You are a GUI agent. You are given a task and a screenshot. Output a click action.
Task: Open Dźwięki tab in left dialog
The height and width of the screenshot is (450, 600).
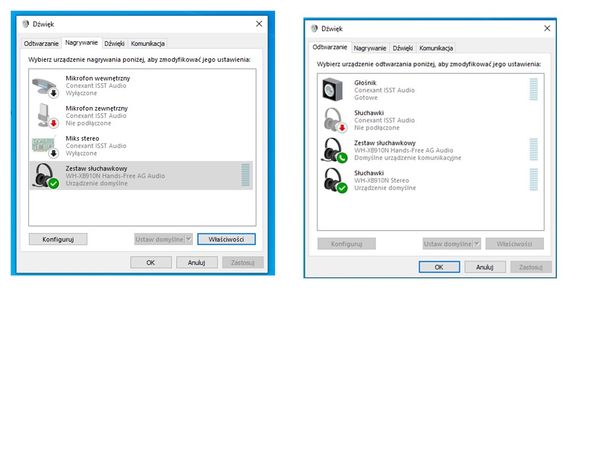tap(114, 43)
